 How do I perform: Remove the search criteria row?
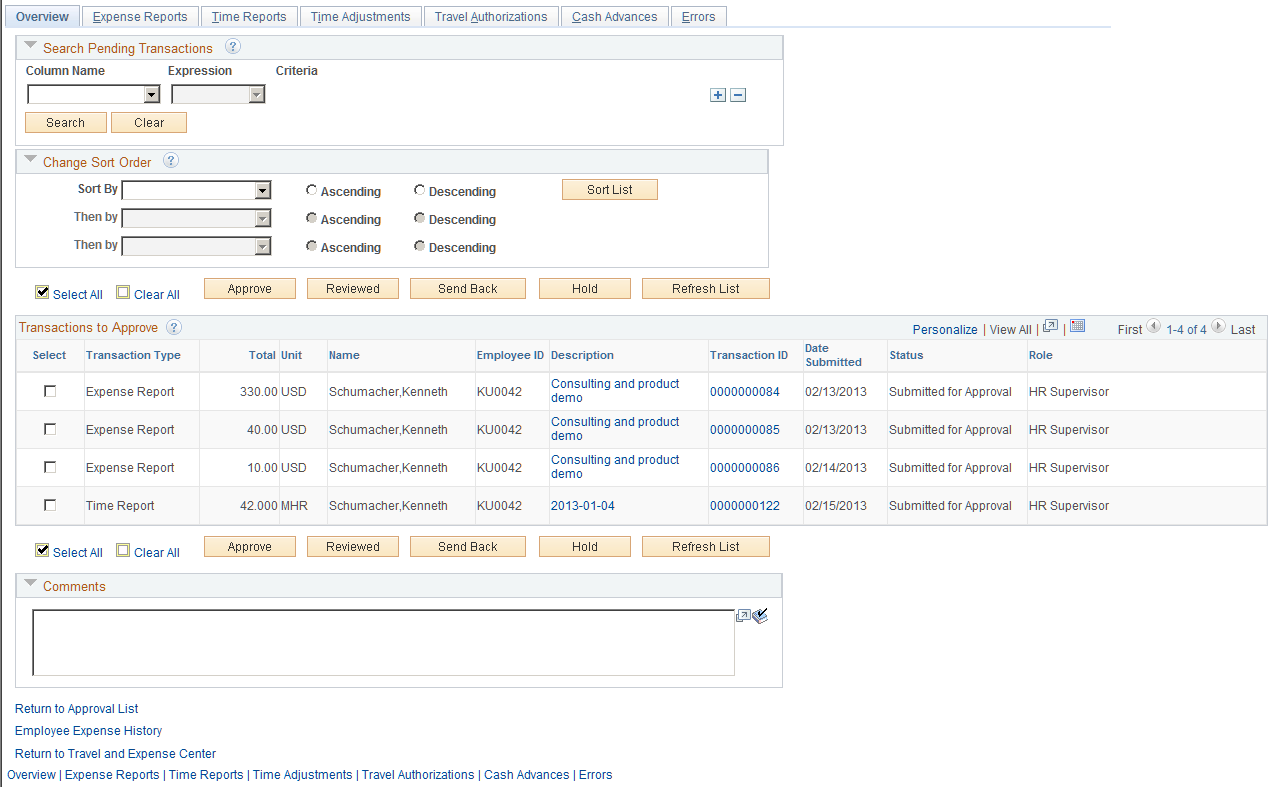tap(738, 95)
